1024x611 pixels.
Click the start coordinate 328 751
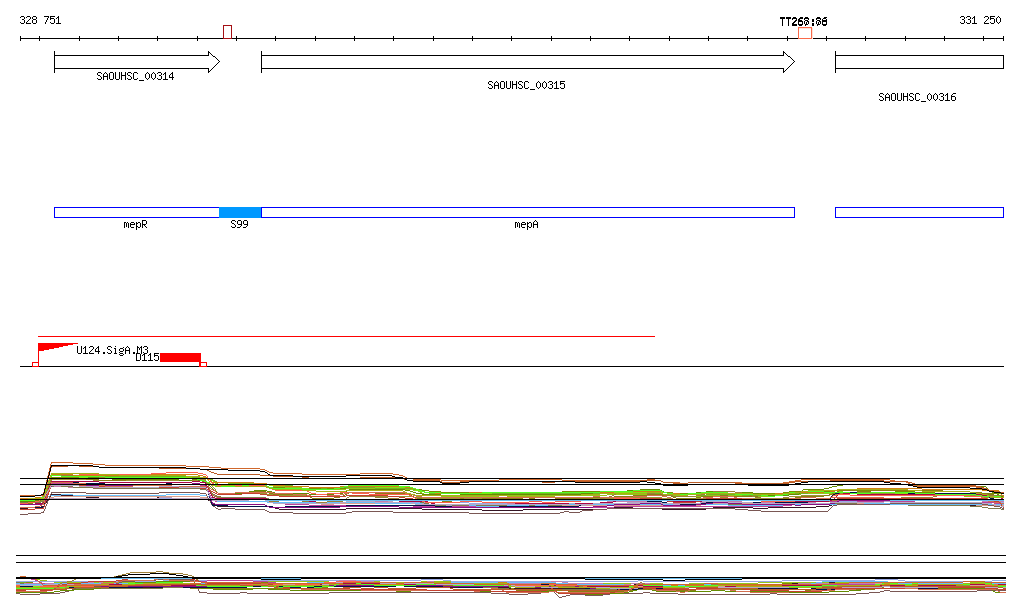[x=40, y=20]
